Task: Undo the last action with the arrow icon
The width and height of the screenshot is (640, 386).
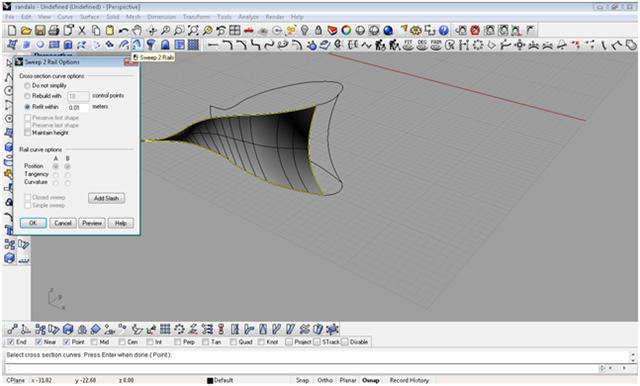Action: 123,31
